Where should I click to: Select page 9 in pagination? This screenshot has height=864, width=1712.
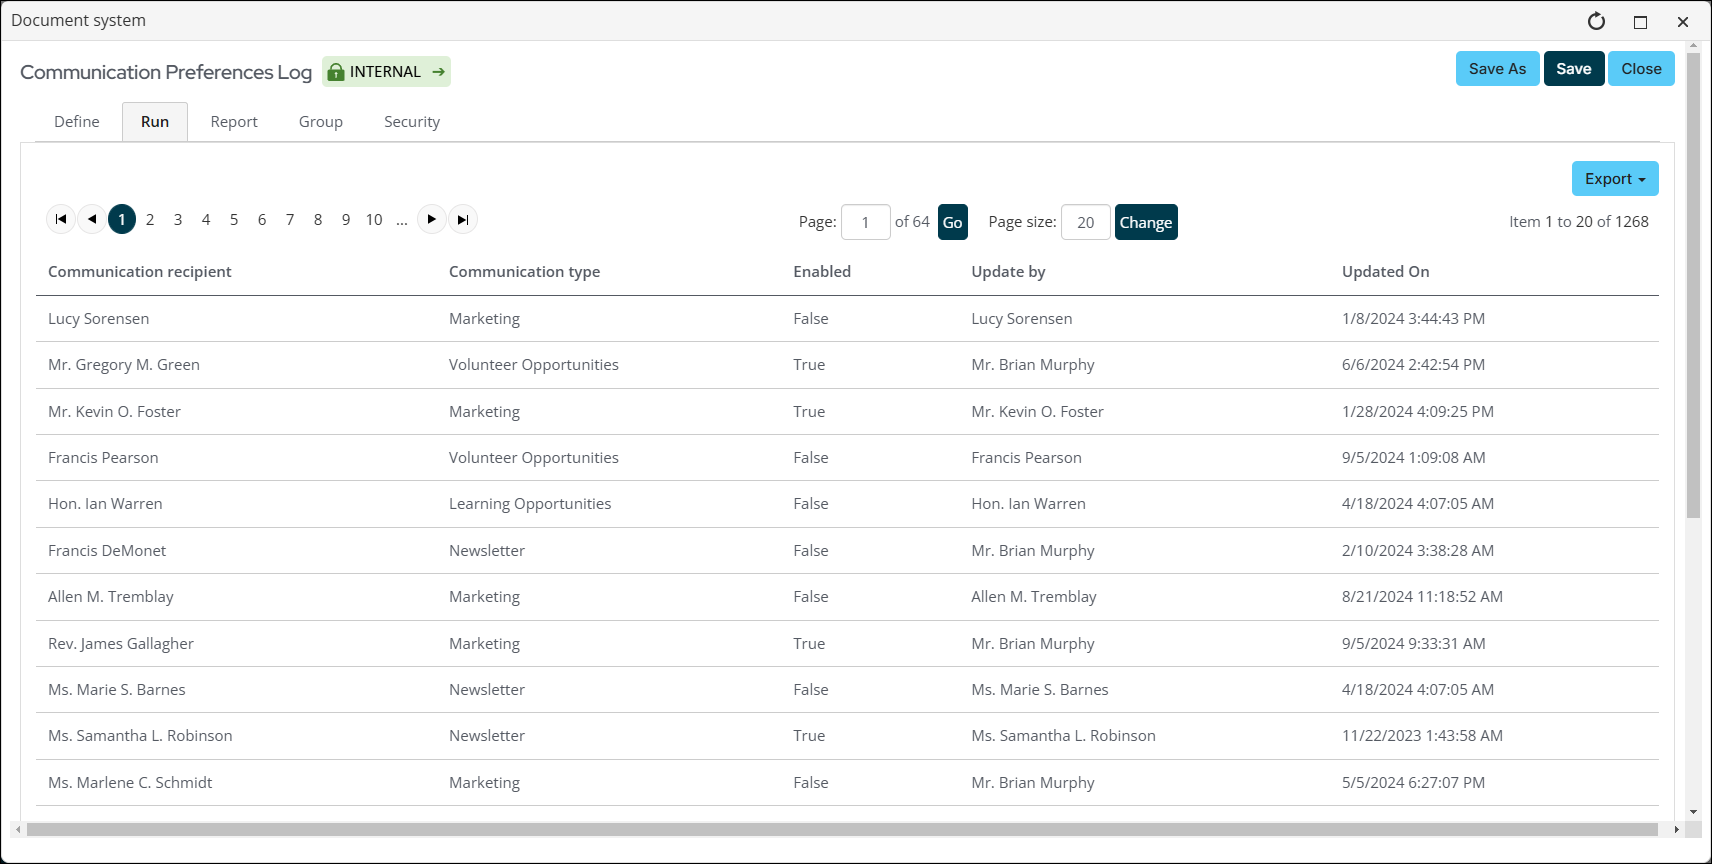point(346,219)
